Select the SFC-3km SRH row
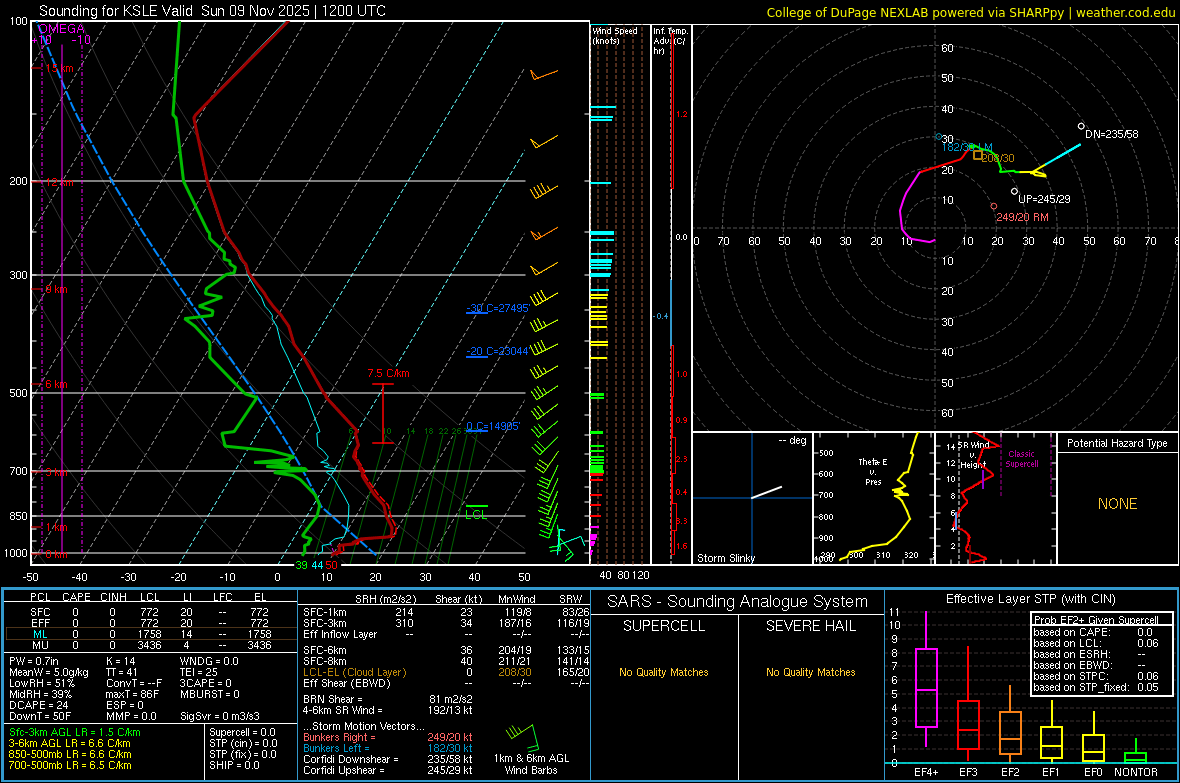1180x783 pixels. [446, 623]
